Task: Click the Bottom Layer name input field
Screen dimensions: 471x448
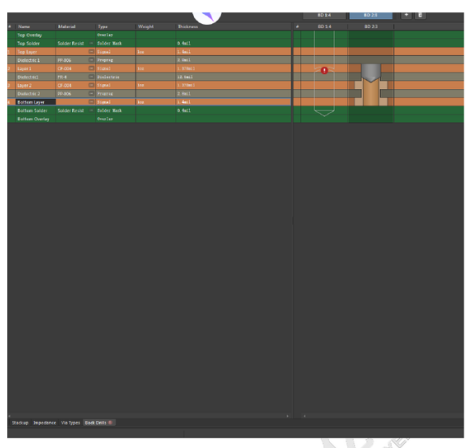Action: pyautogui.click(x=36, y=102)
